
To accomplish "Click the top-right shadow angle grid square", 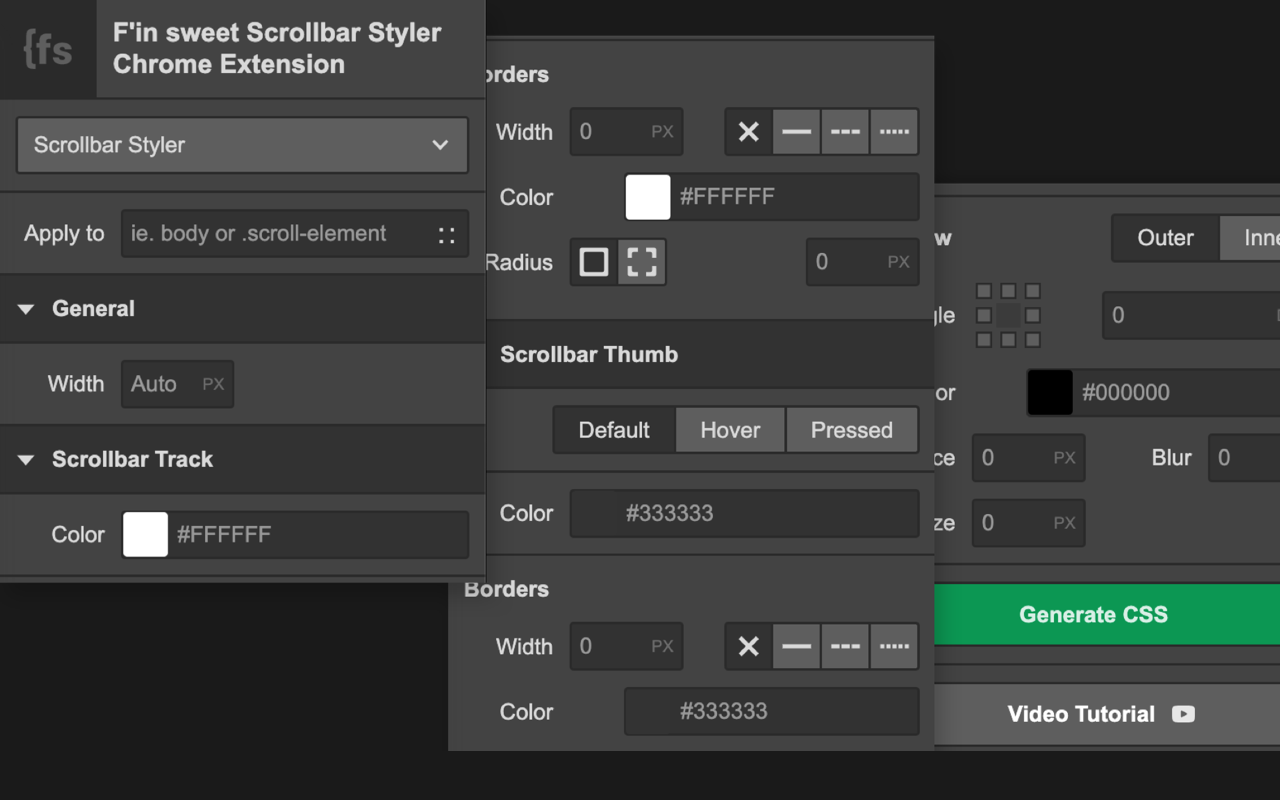I will click(x=1033, y=291).
